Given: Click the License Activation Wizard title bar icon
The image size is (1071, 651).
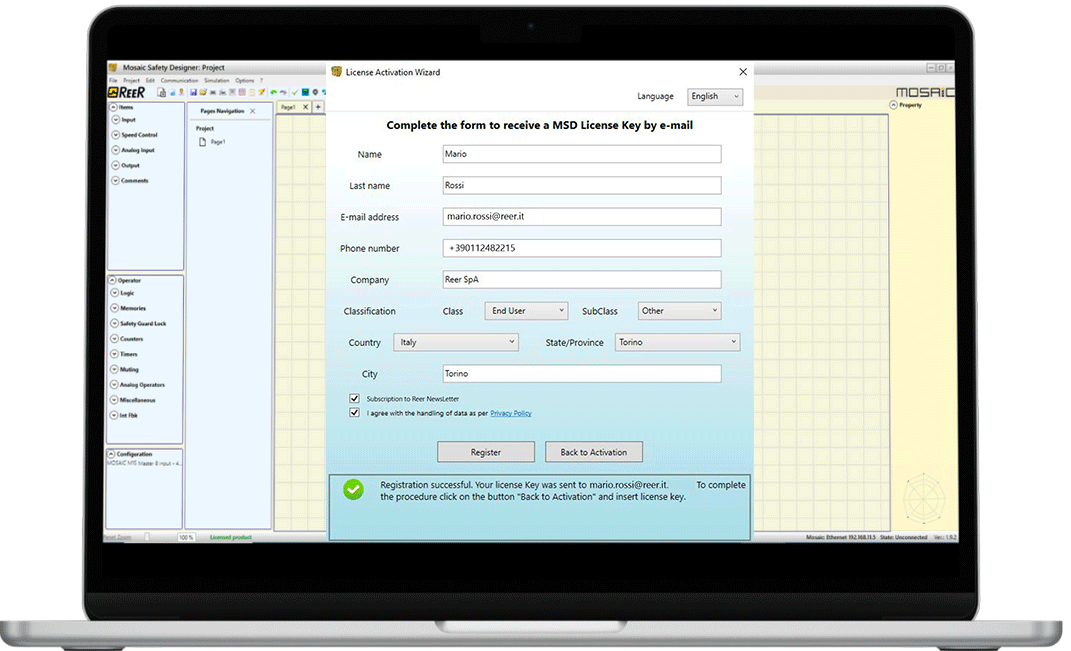Looking at the screenshot, I should pos(335,71).
